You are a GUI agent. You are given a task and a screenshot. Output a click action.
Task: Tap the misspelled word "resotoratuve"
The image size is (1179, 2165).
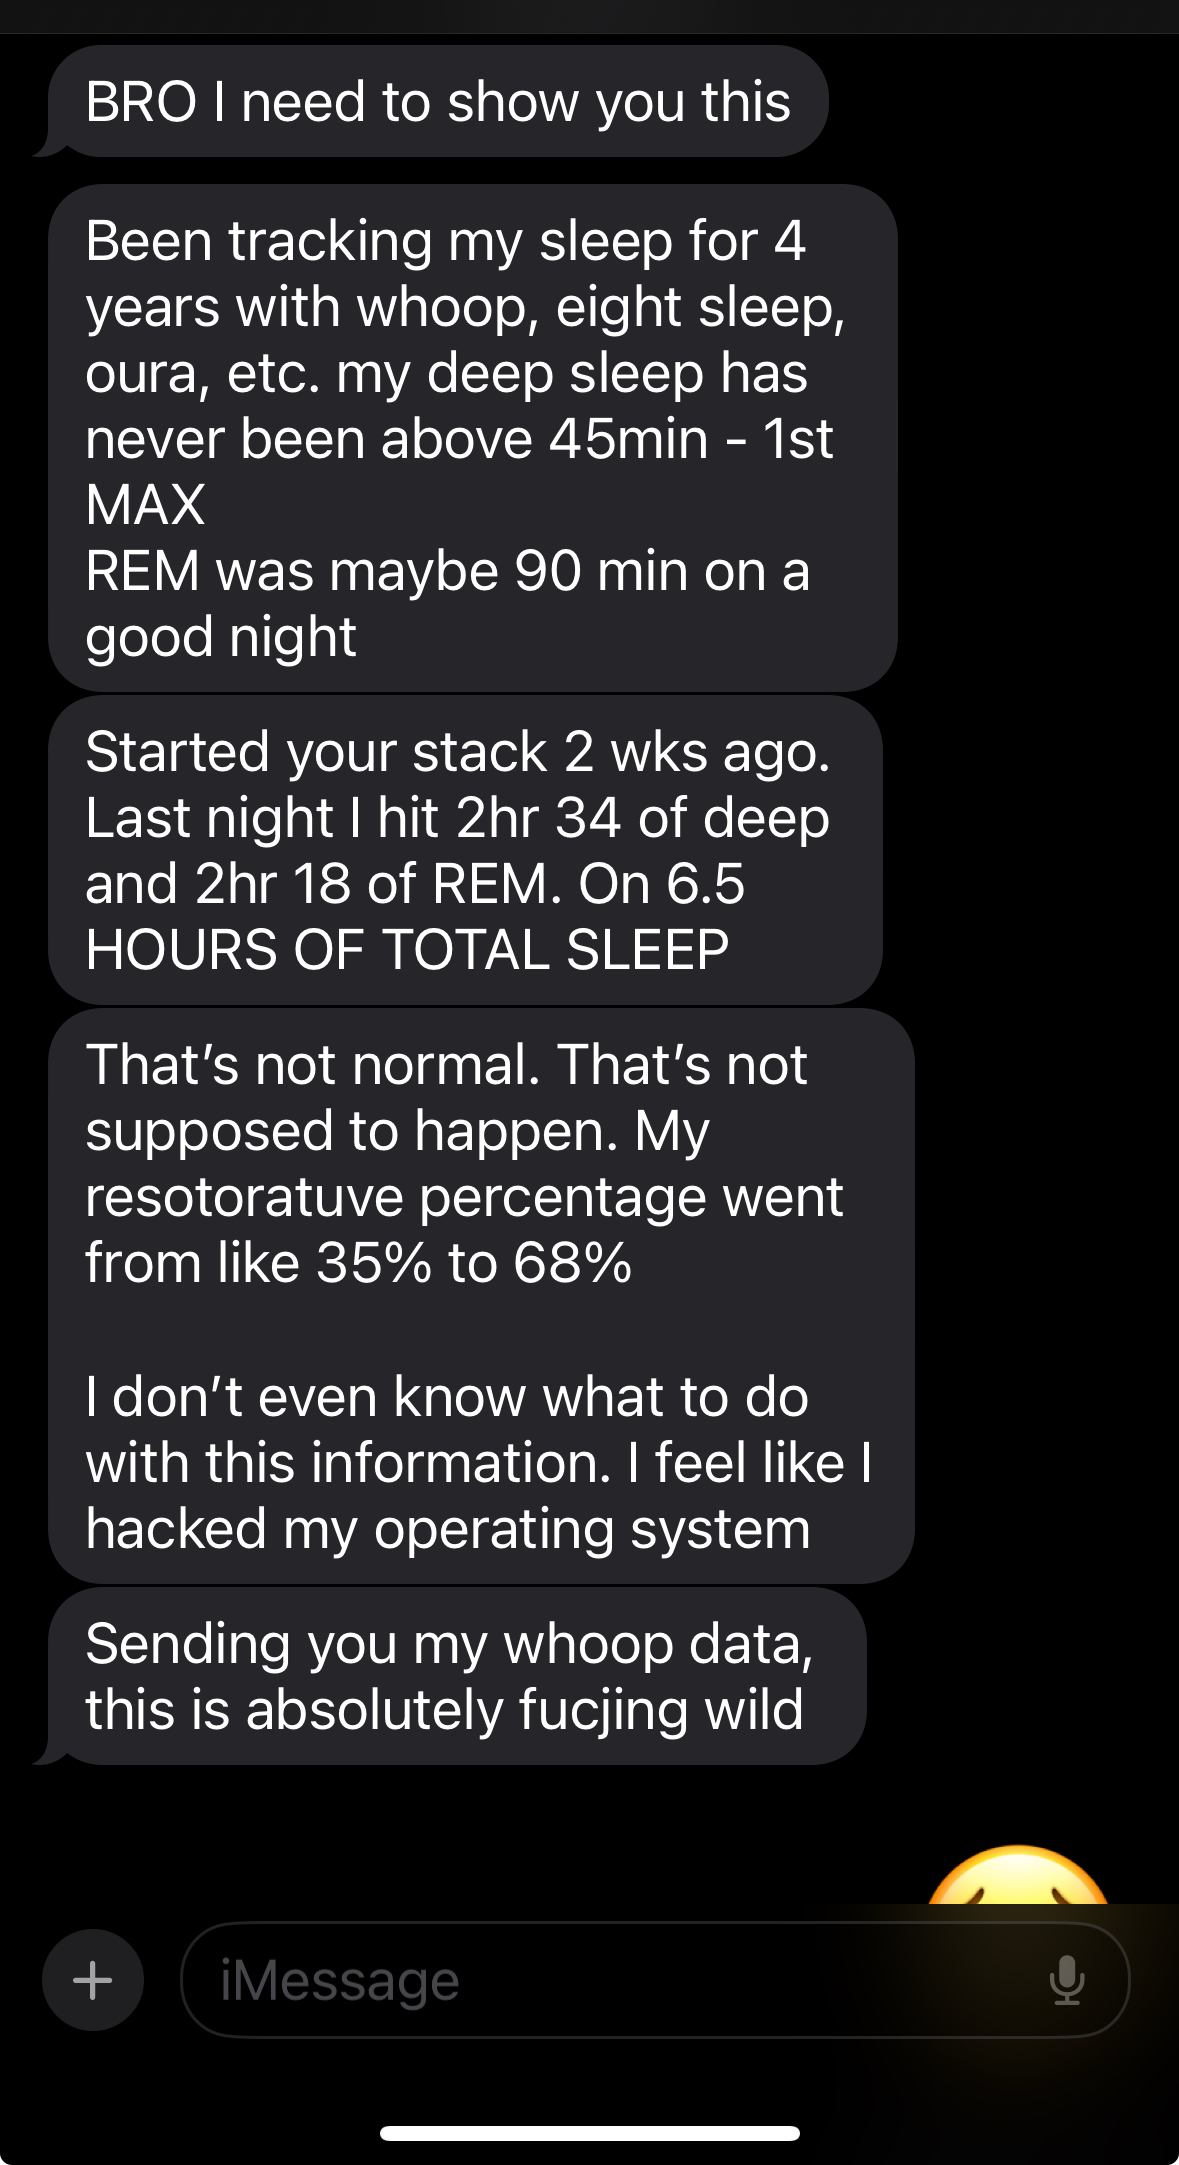[x=243, y=1197]
